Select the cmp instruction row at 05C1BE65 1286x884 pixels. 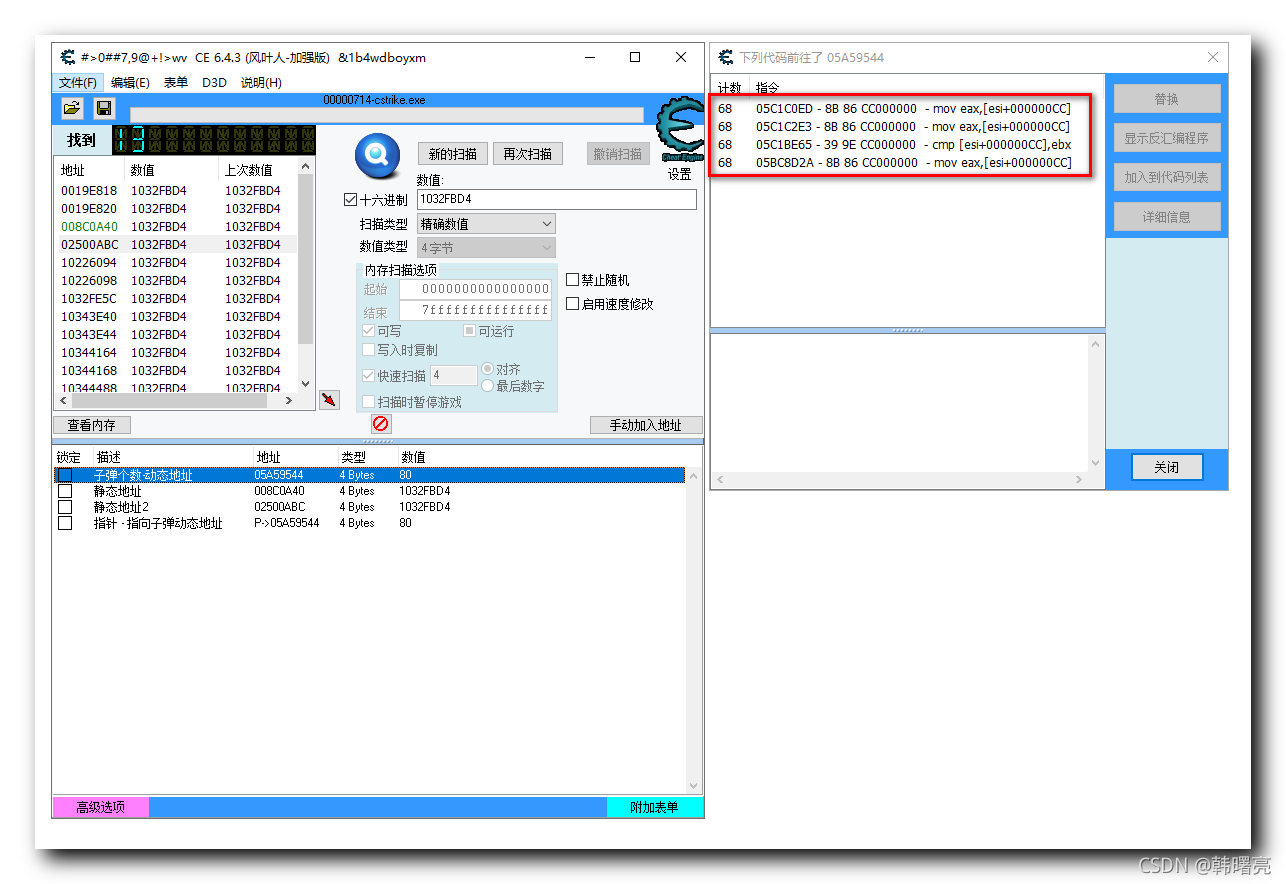899,144
